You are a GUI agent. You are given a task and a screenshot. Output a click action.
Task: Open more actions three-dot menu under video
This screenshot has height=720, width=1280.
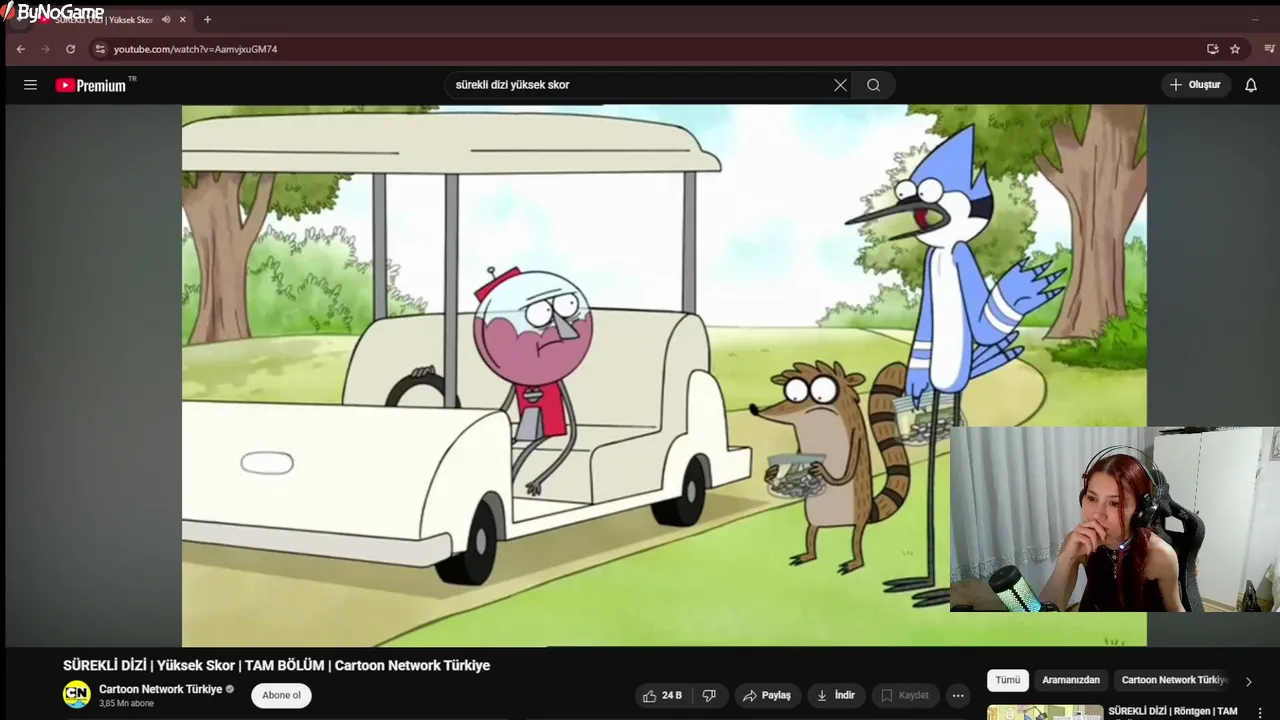[958, 695]
